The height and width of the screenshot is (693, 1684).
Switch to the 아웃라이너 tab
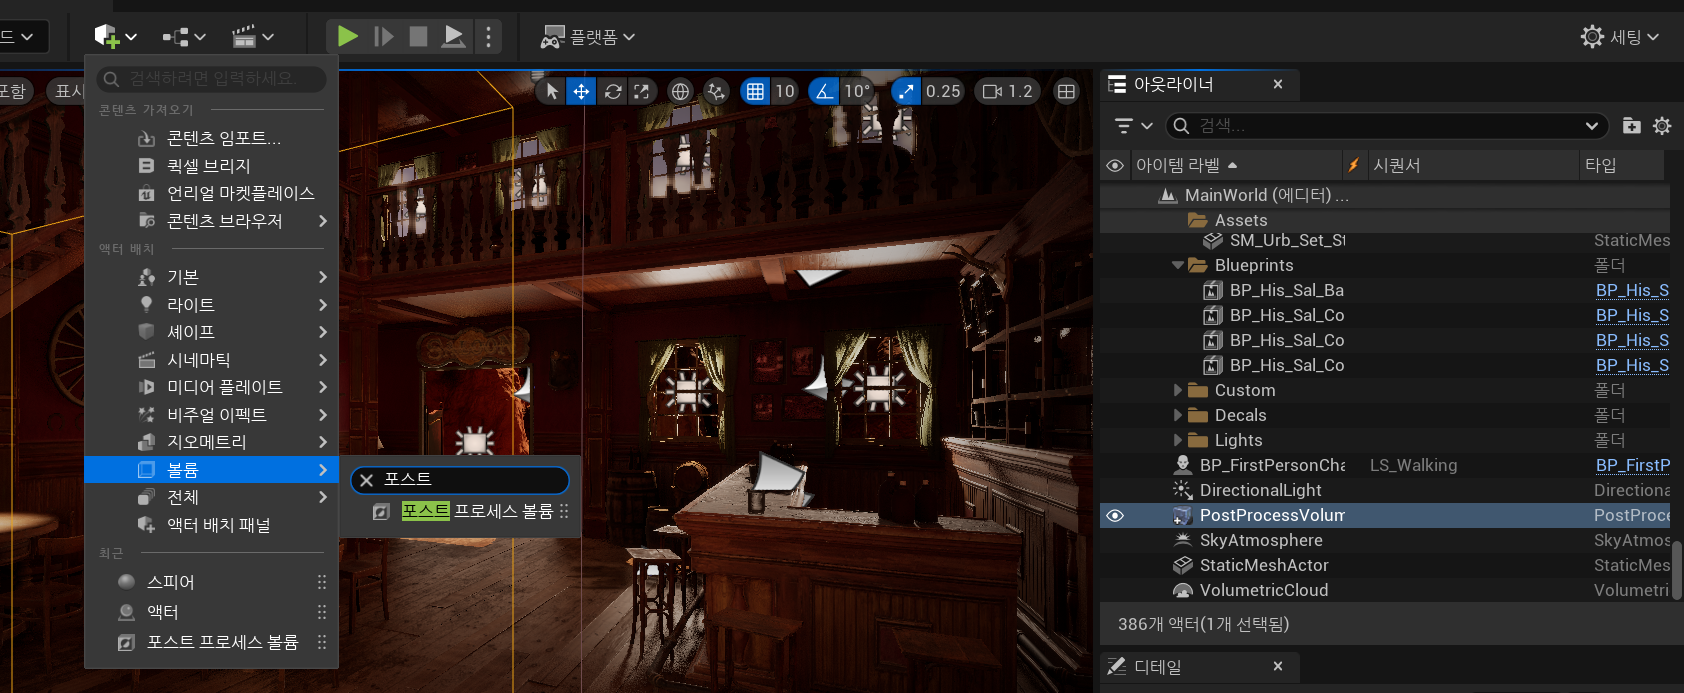point(1173,85)
